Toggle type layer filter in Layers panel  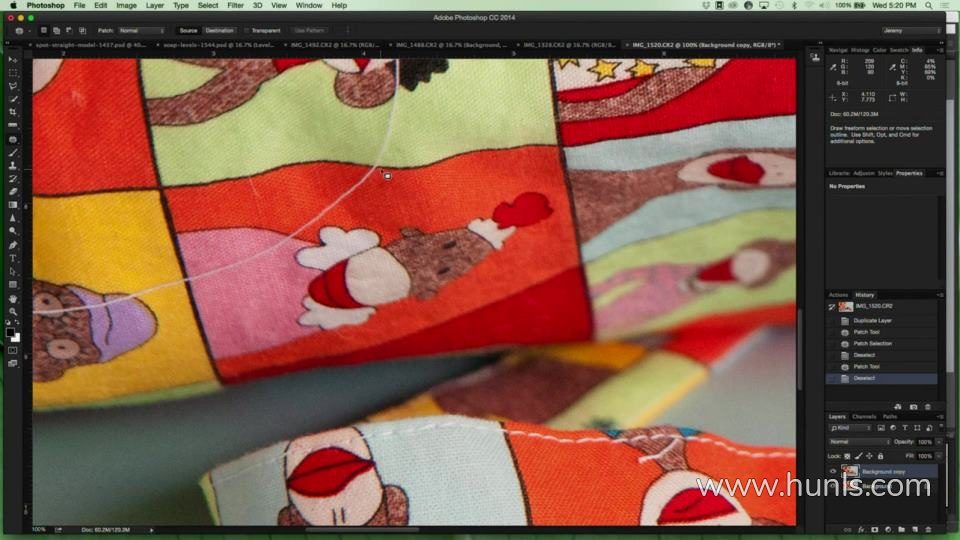(905, 428)
